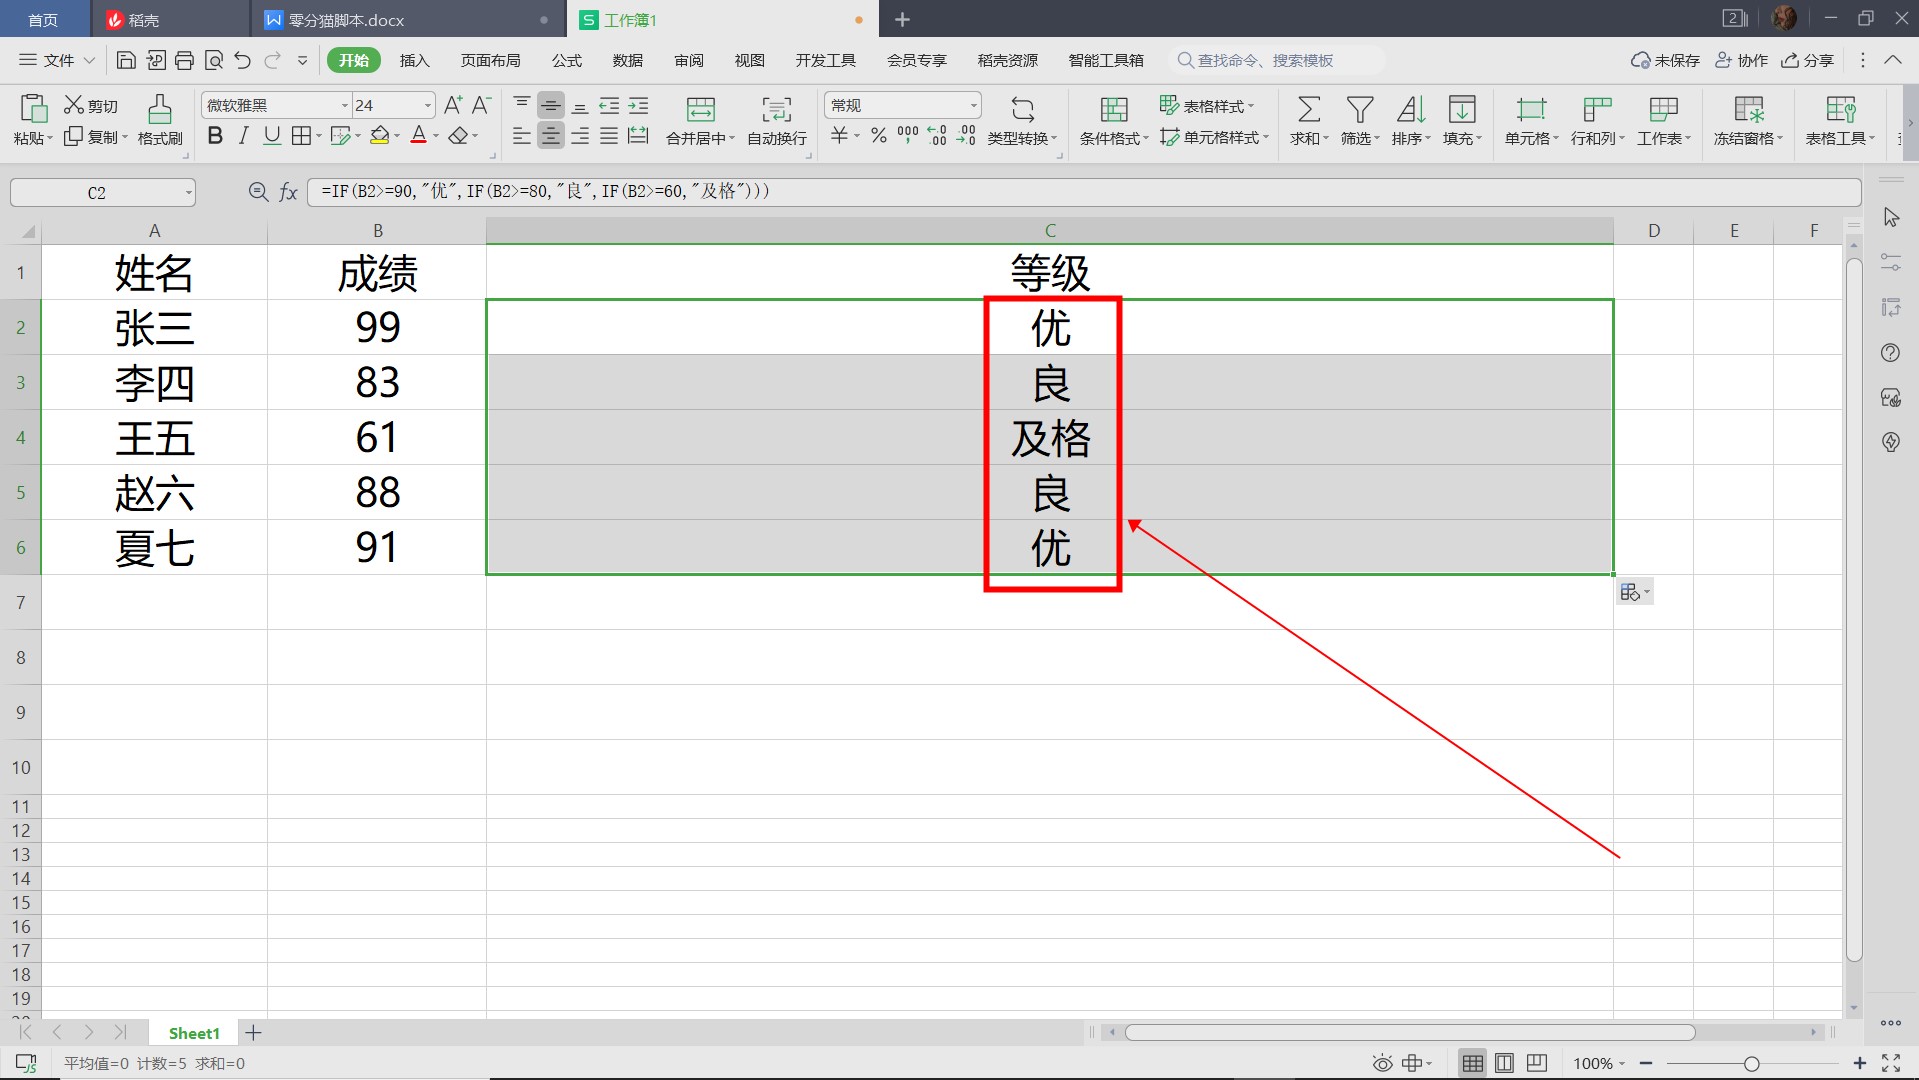This screenshot has width=1919, height=1080.
Task: Toggle Italic text formatting
Action: [243, 136]
